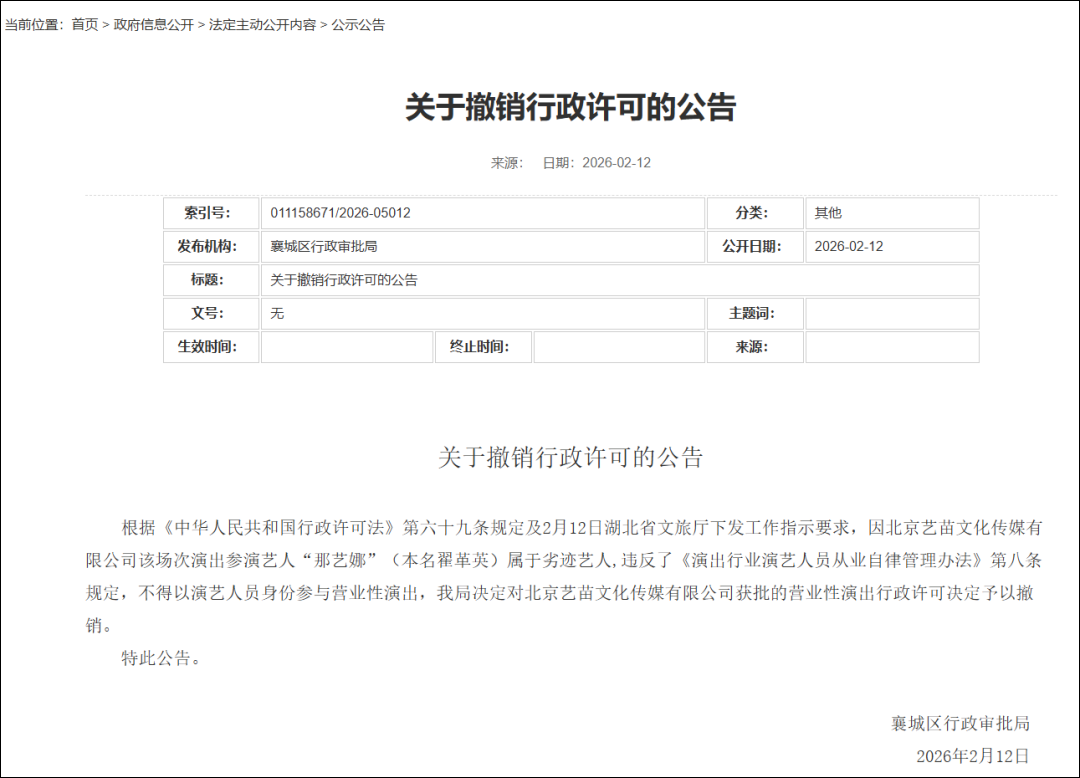
Task: Select the 特此公告 closing line
Action: pyautogui.click(x=160, y=657)
